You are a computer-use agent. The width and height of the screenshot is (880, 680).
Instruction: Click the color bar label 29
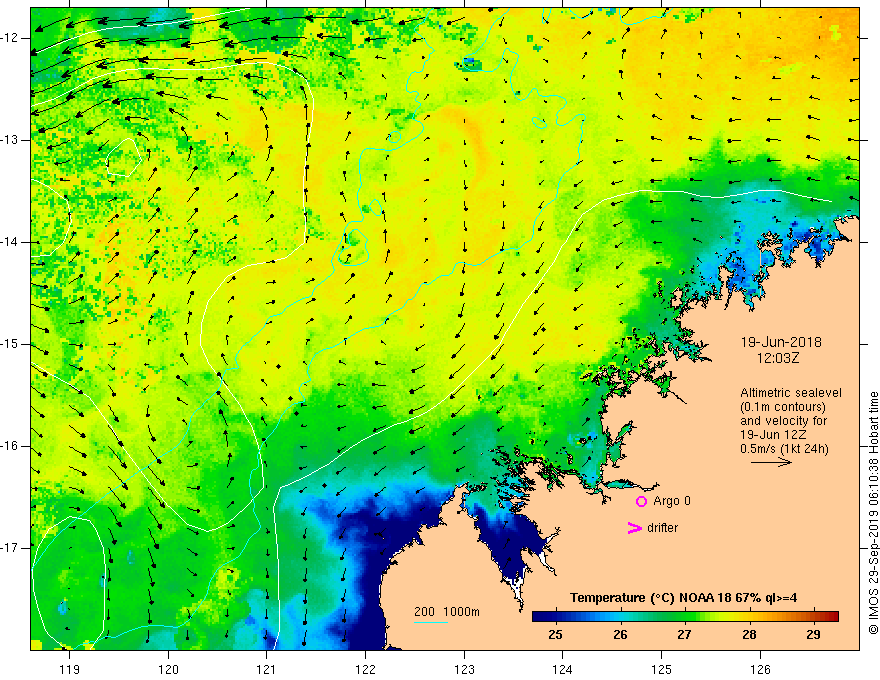813,635
